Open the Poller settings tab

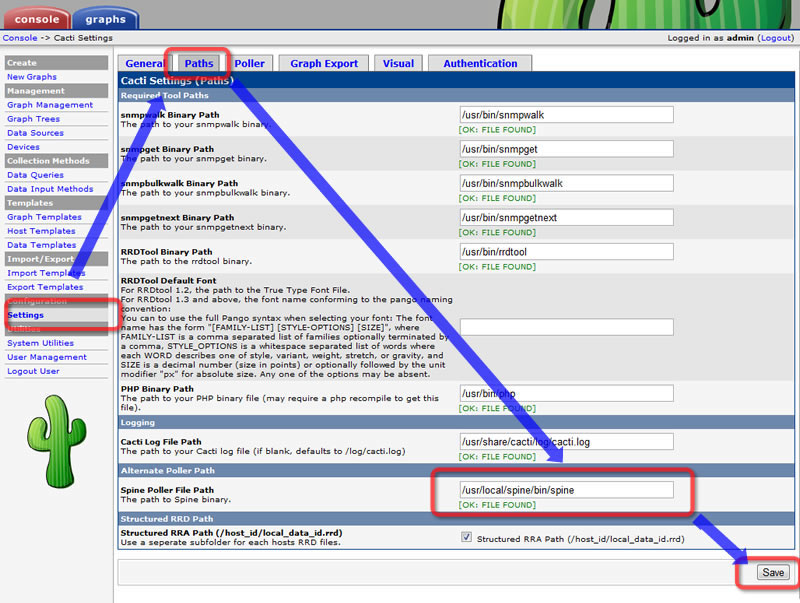click(x=249, y=63)
